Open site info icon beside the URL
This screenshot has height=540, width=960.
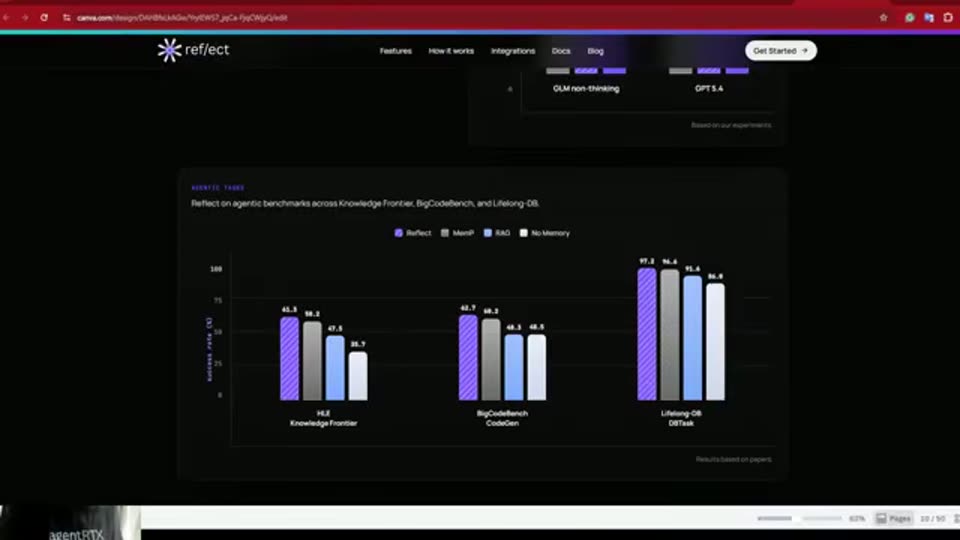click(x=66, y=18)
